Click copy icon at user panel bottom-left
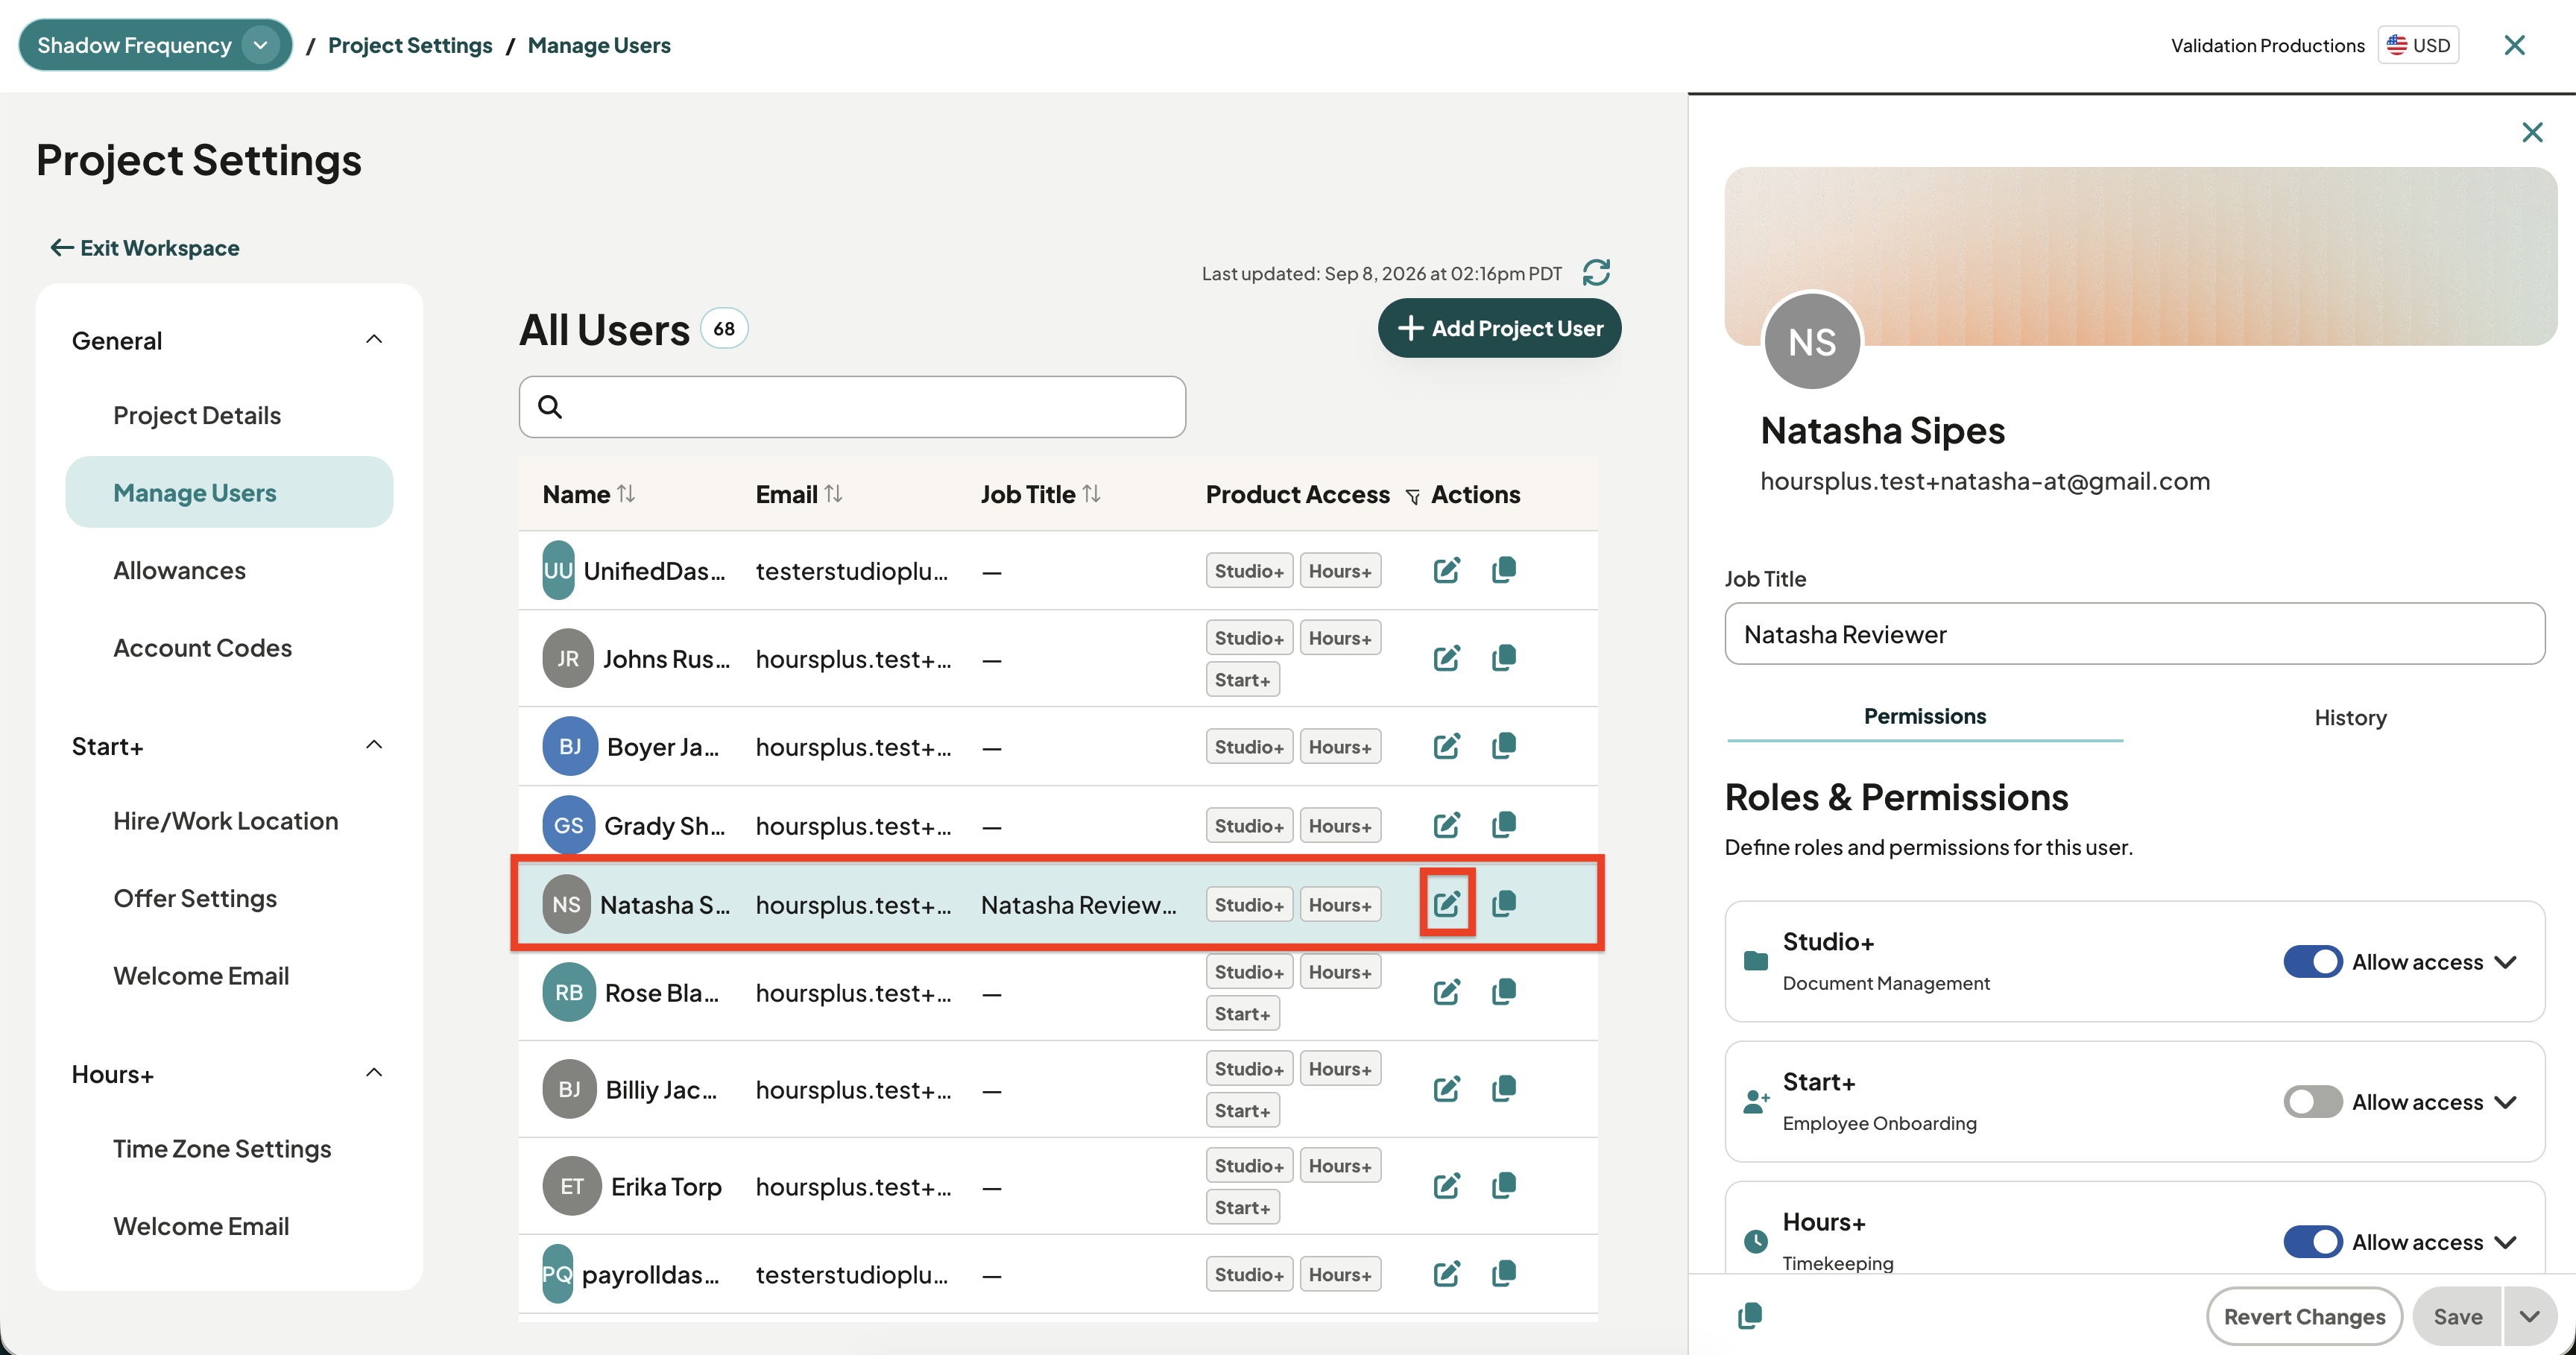2576x1355 pixels. point(1749,1316)
